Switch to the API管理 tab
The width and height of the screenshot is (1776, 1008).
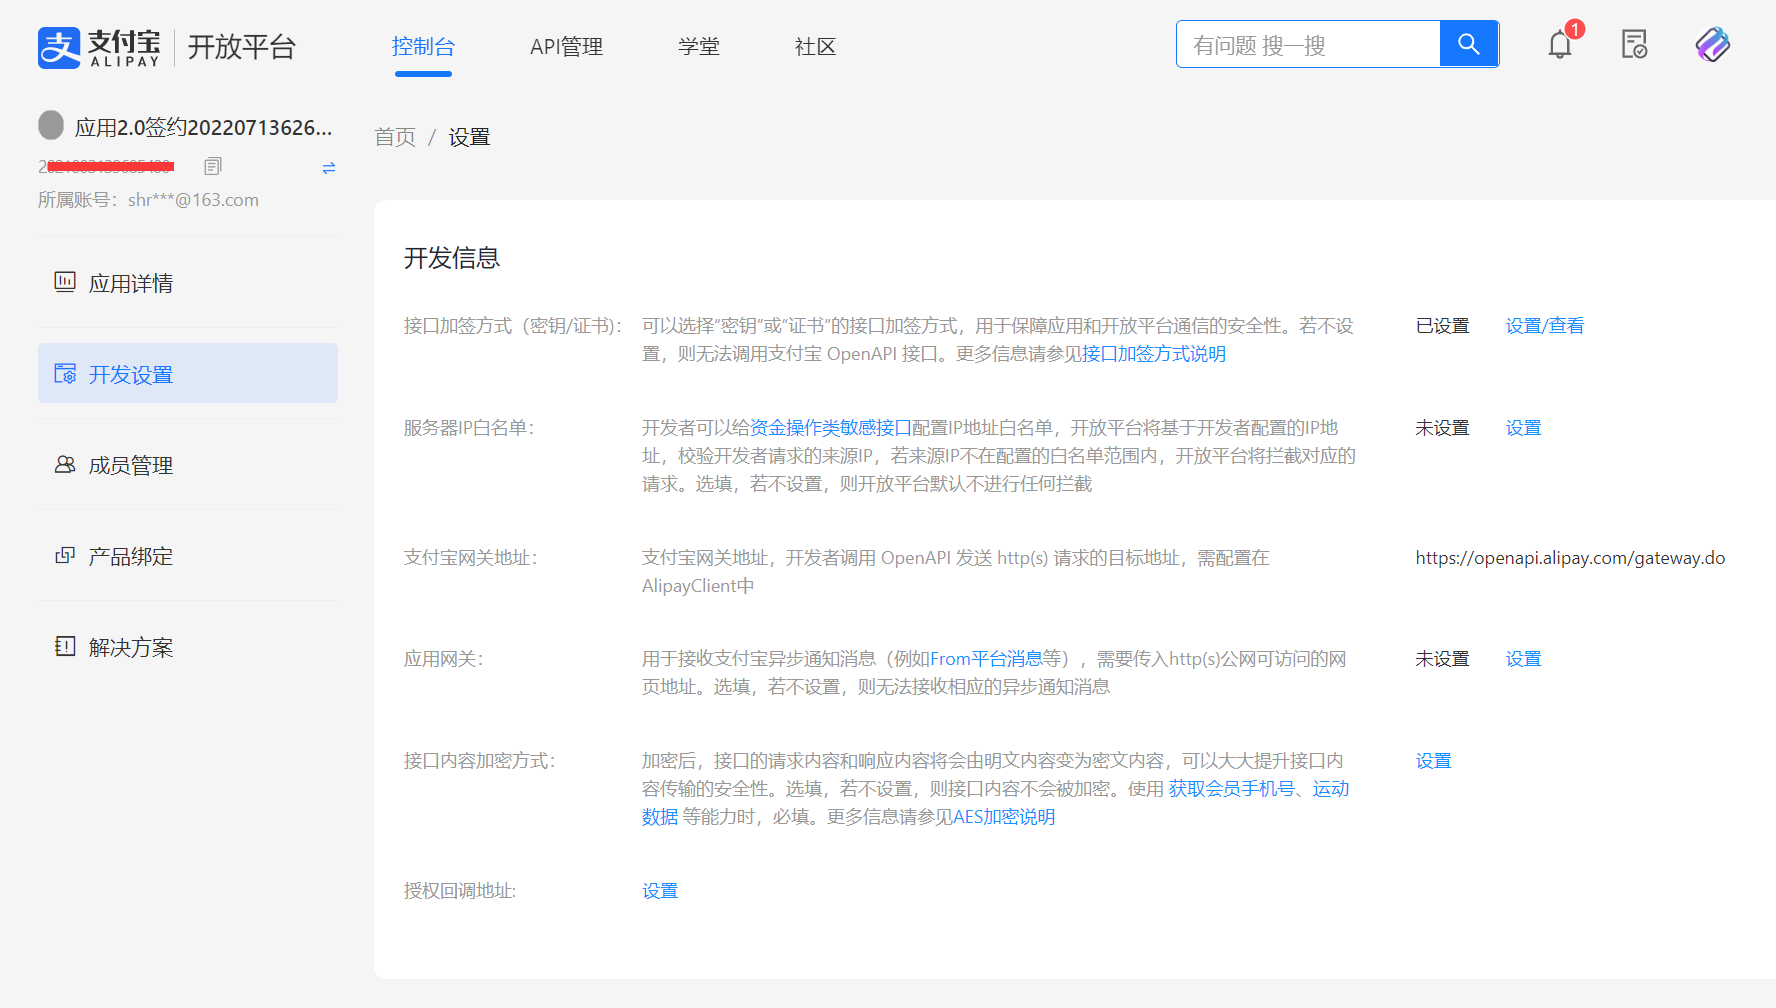pyautogui.click(x=566, y=47)
